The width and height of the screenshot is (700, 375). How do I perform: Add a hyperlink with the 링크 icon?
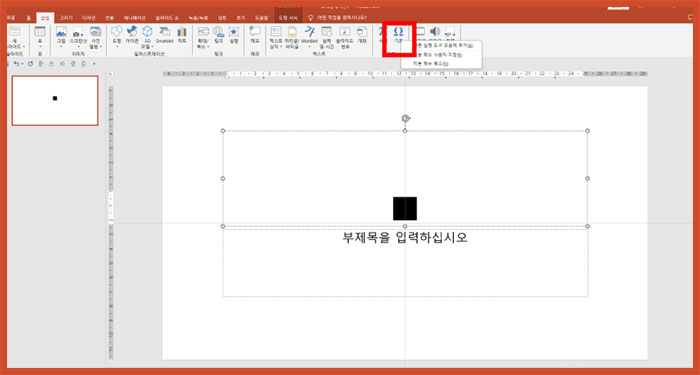218,32
